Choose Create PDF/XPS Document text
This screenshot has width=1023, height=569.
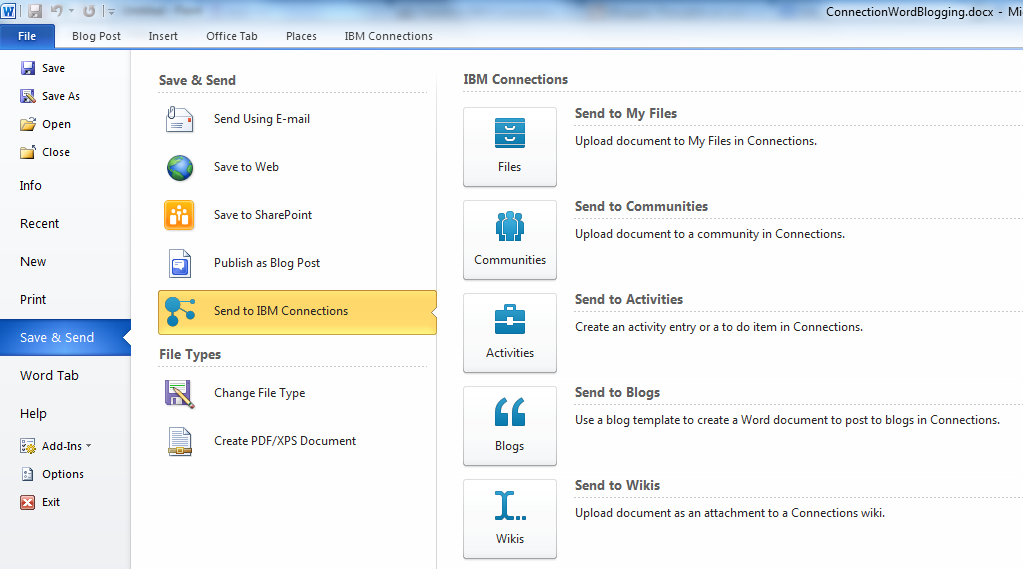285,441
